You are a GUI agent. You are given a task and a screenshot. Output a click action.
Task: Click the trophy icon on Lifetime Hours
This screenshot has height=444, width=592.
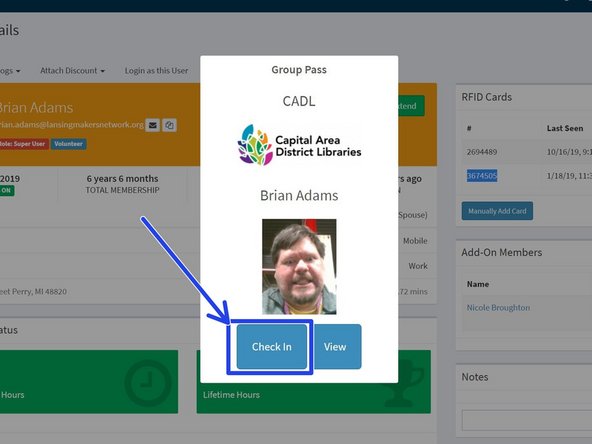click(x=403, y=383)
